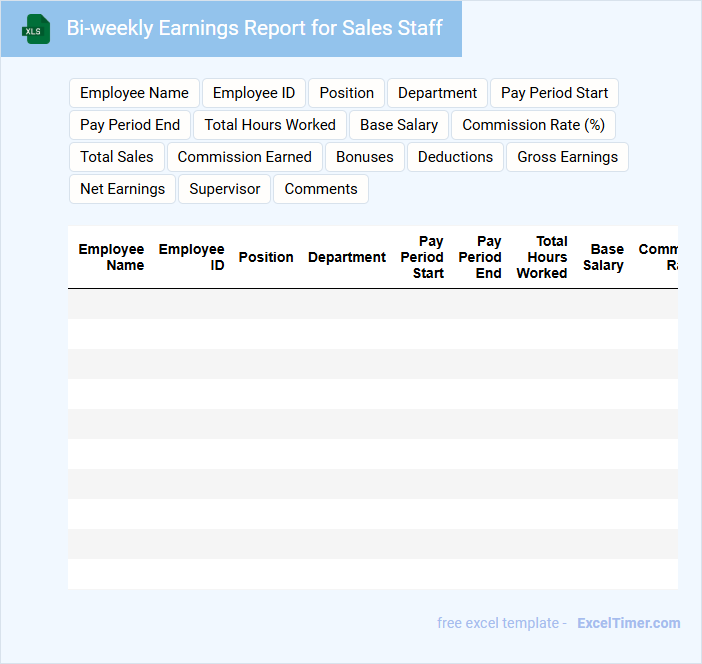The height and width of the screenshot is (664, 702).
Task: Choose the Base Salary tag
Action: pyautogui.click(x=399, y=125)
